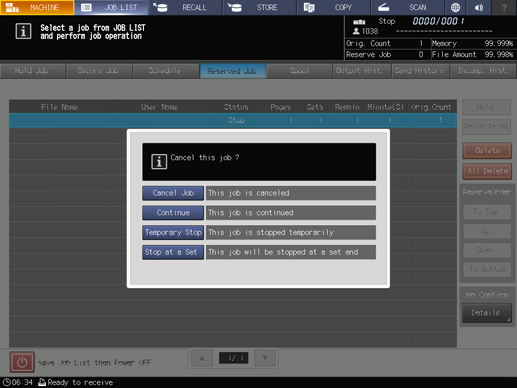Viewport: 517px width, 388px height.
Task: Open the STORE tab
Action: click(x=260, y=7)
